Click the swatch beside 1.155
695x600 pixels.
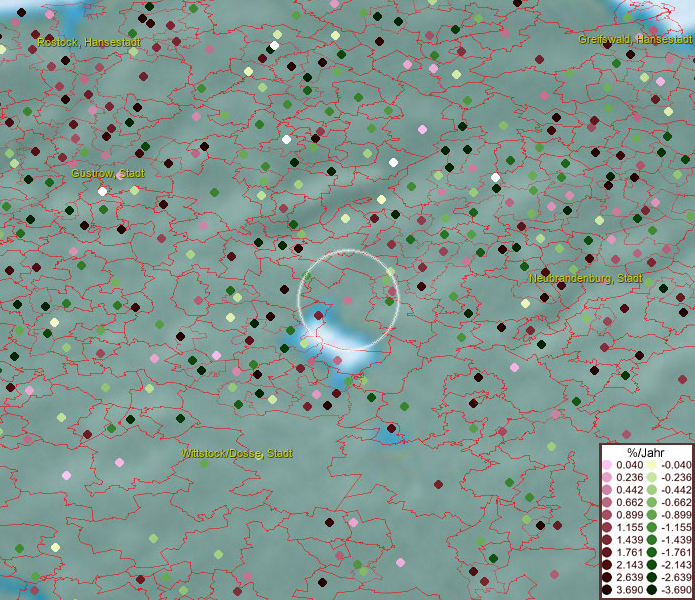(607, 527)
